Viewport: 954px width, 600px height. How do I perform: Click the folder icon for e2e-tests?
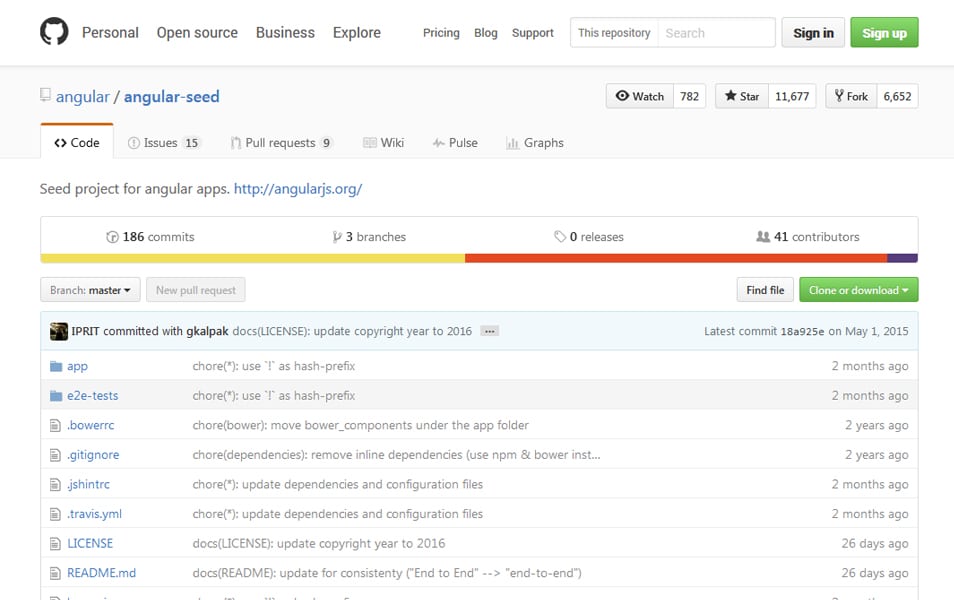point(56,396)
